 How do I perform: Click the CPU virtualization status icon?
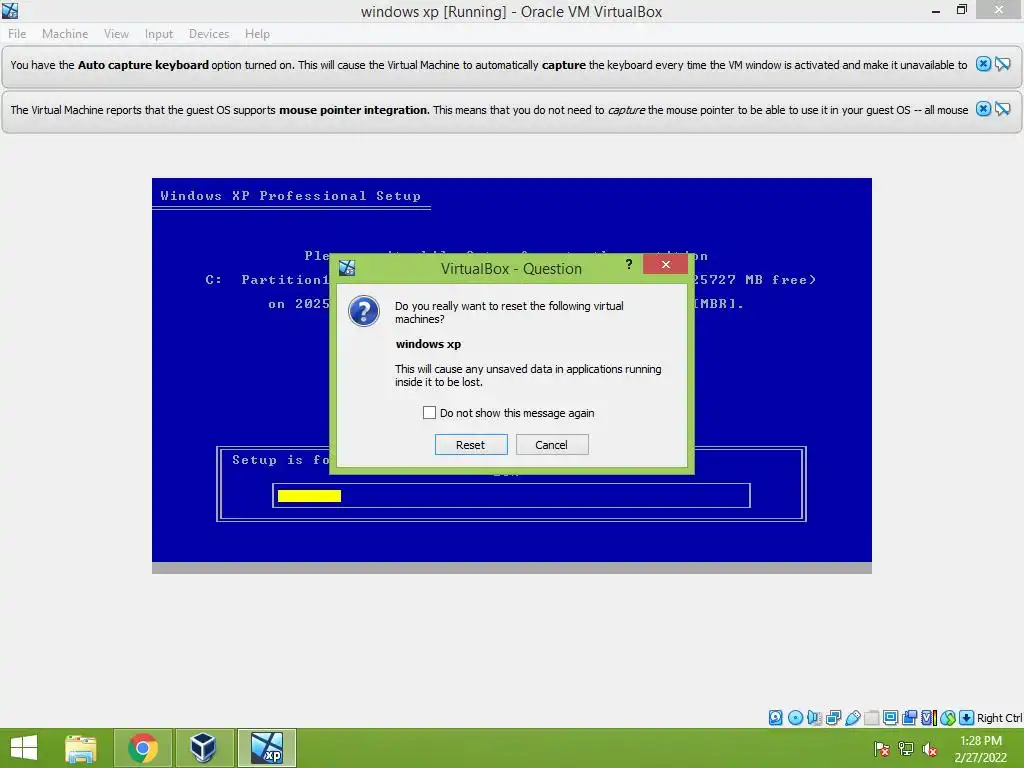click(928, 718)
